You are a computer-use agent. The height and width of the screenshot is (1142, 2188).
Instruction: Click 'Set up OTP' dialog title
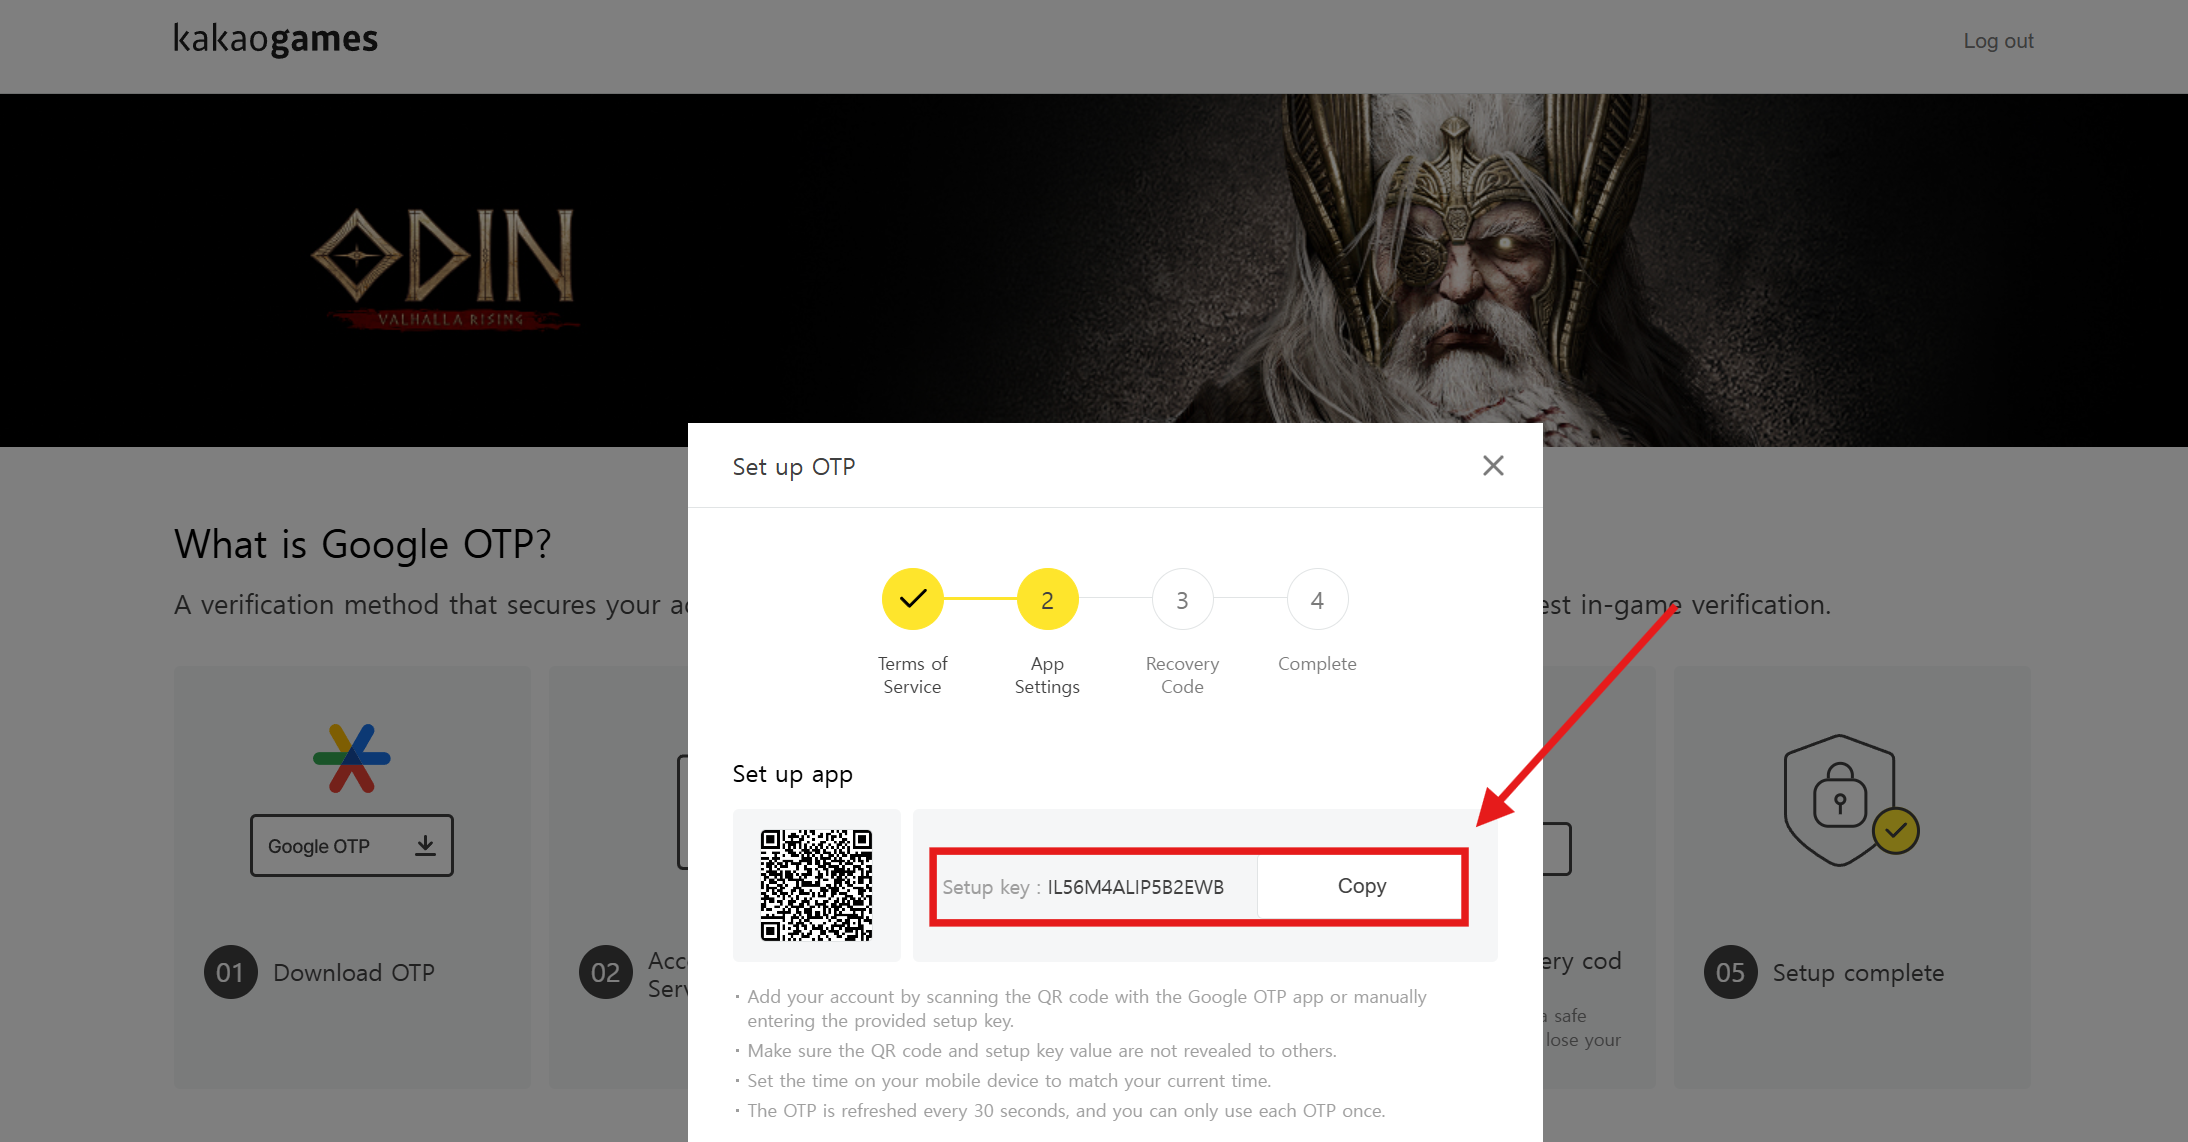pyautogui.click(x=793, y=467)
